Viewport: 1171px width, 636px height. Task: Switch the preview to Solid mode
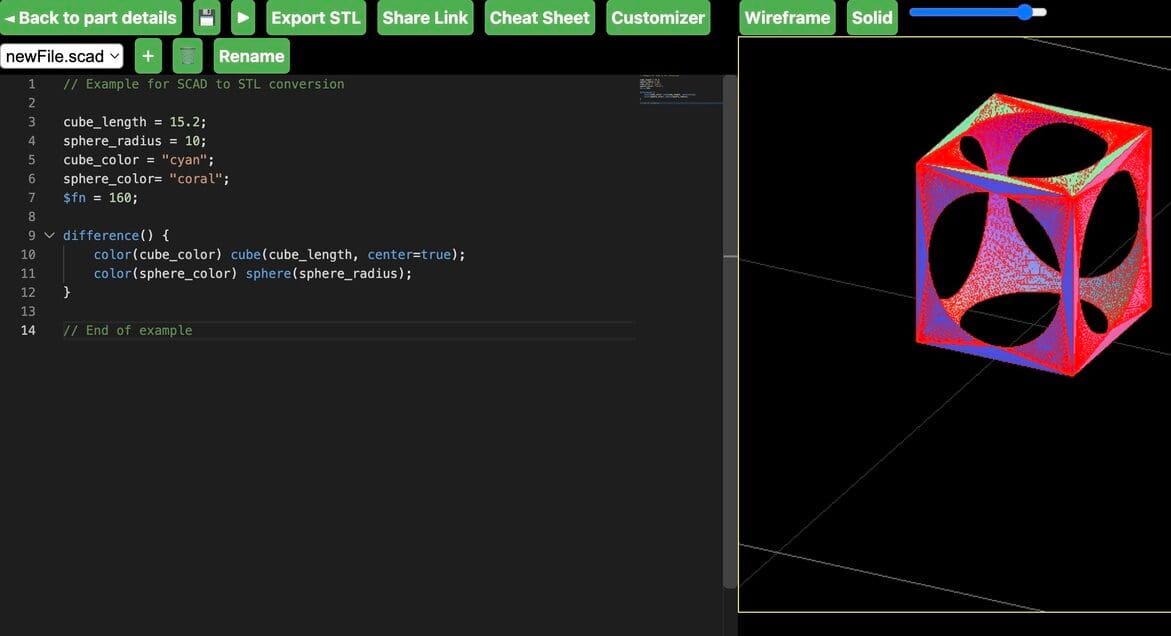click(872, 18)
